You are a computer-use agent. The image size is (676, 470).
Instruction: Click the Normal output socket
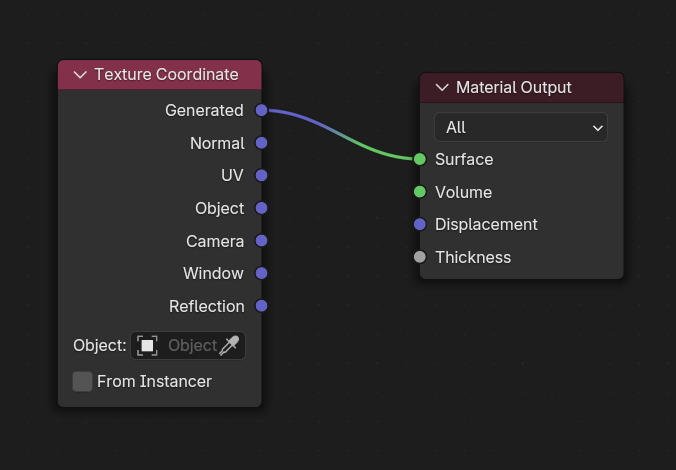pos(261,143)
